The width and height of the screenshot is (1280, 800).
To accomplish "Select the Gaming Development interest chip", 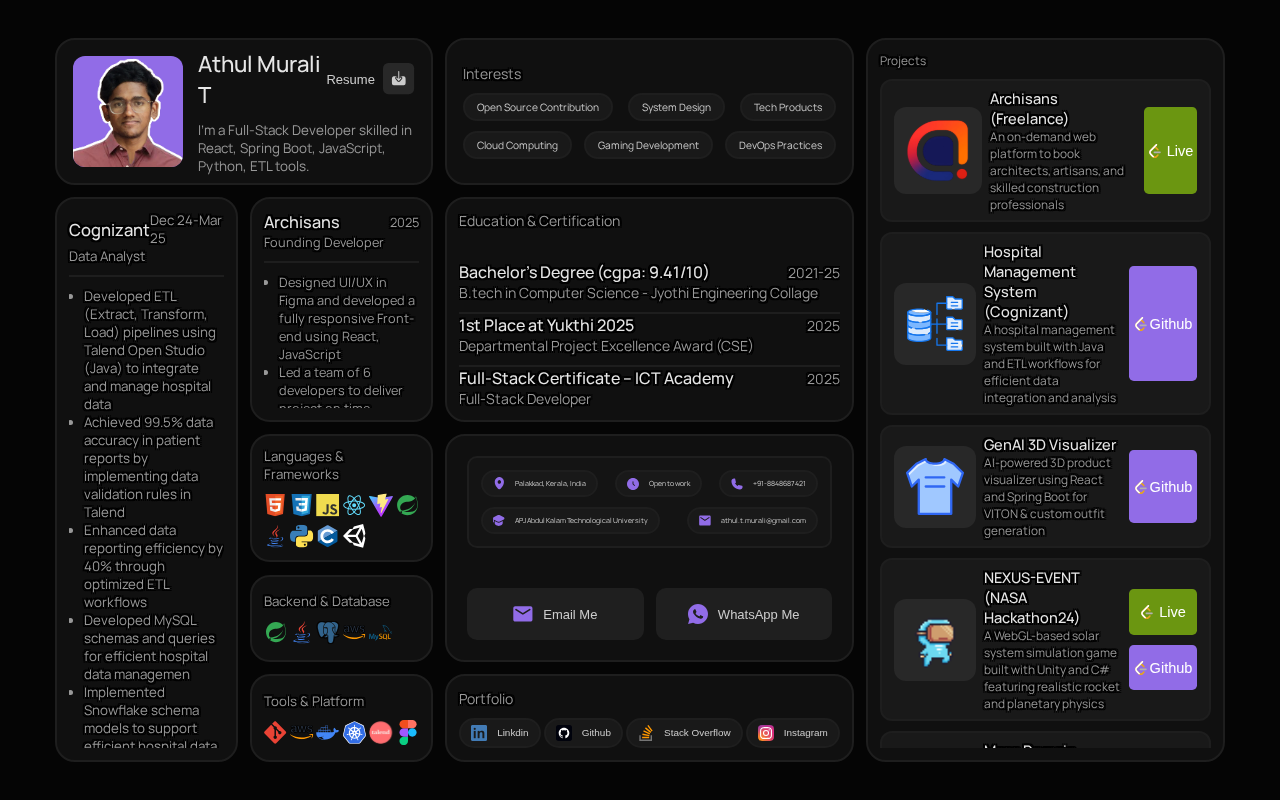I will (x=648, y=145).
